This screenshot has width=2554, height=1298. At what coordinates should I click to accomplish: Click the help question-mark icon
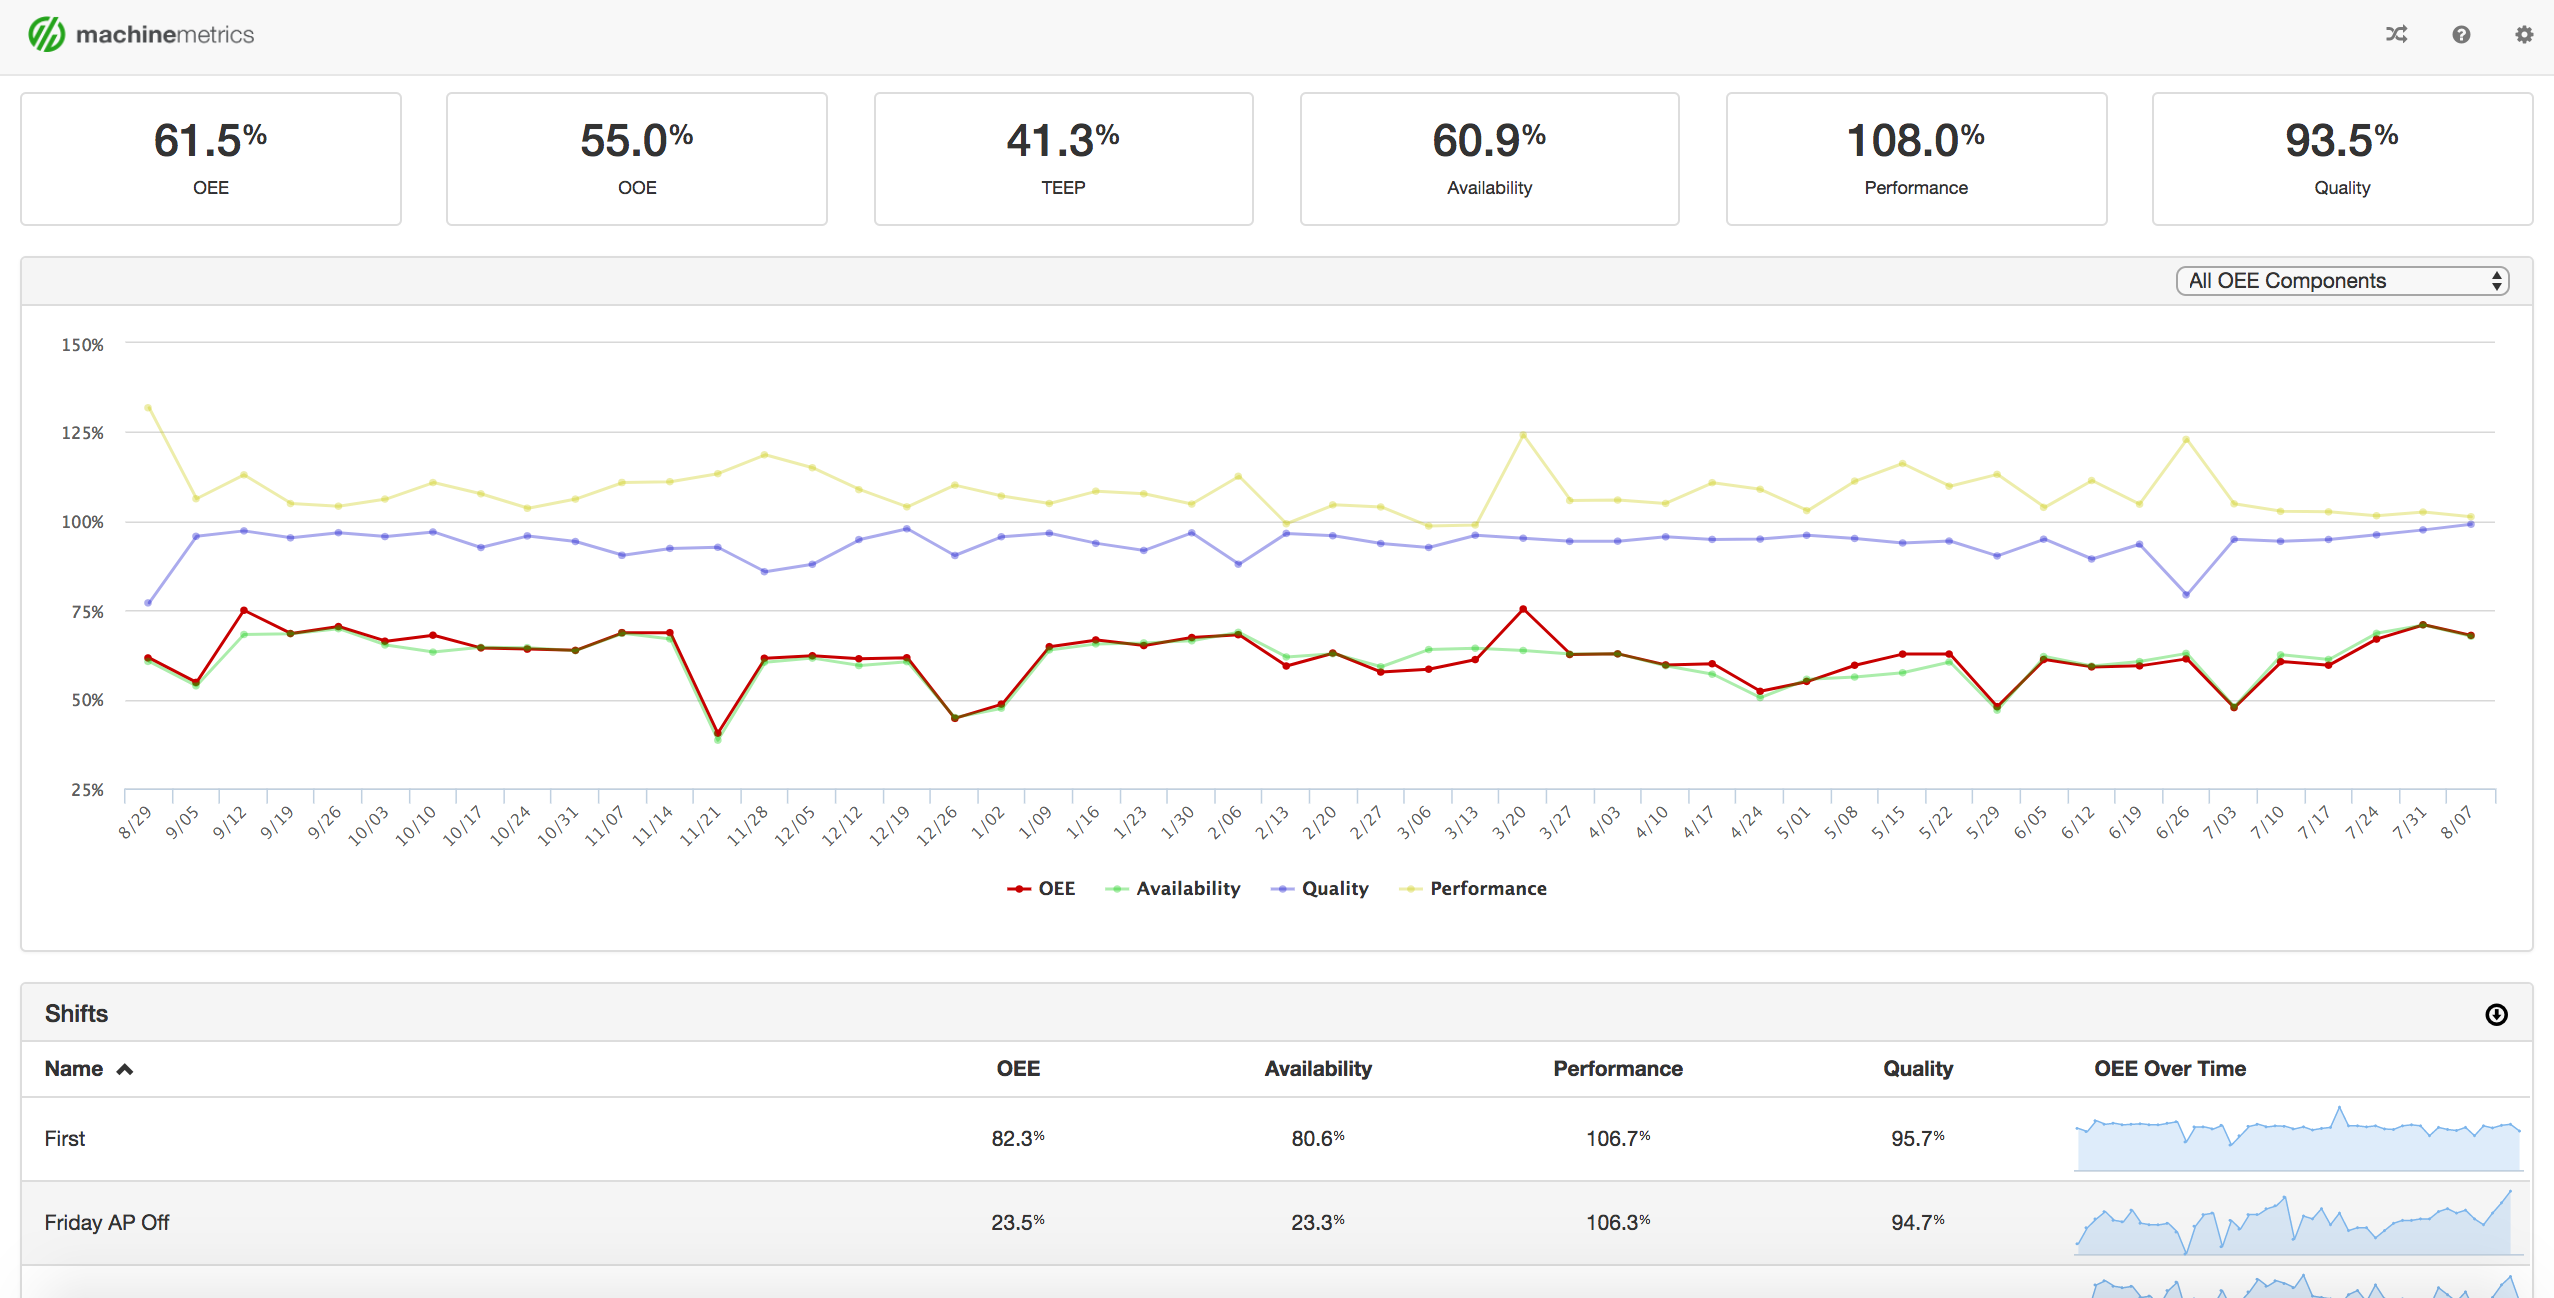click(x=2460, y=35)
